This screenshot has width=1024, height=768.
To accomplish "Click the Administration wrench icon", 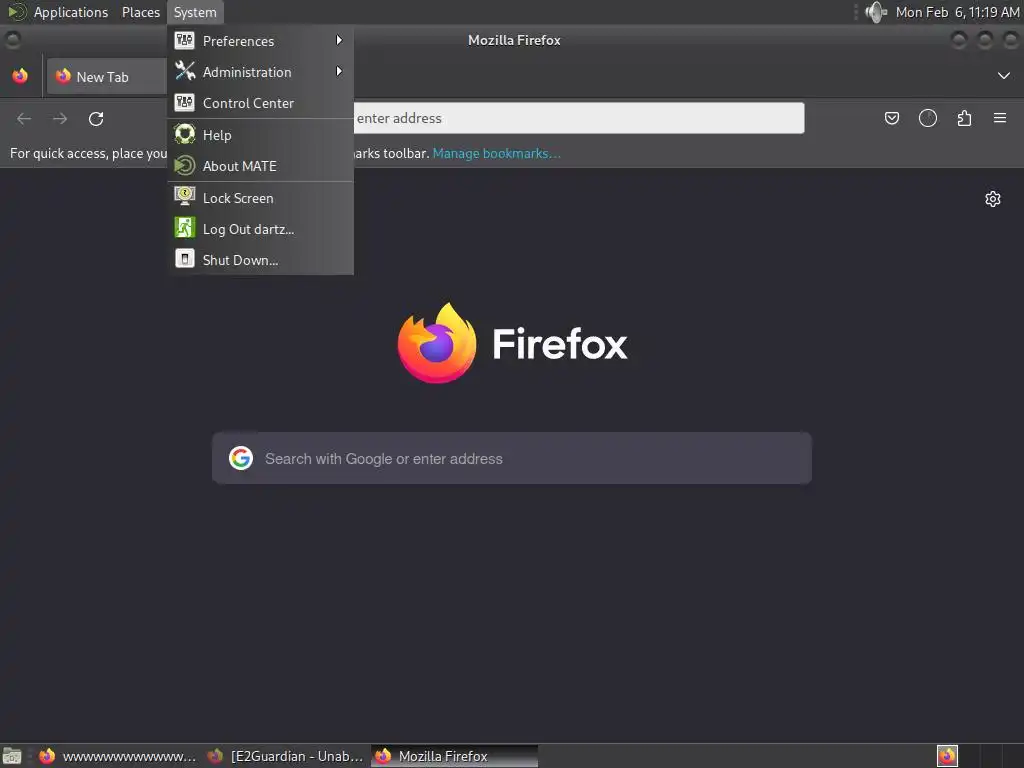I will coord(184,71).
